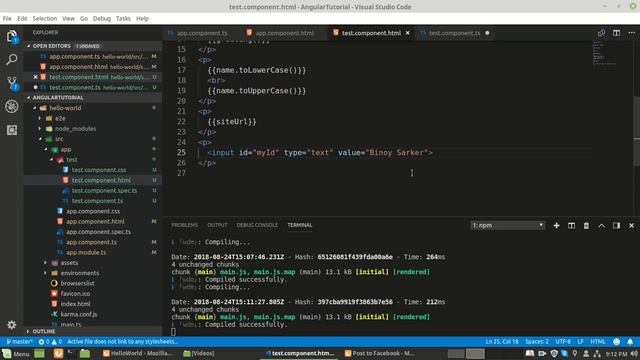Show the Problems panel tab
This screenshot has height=360, width=640.
[184, 225]
